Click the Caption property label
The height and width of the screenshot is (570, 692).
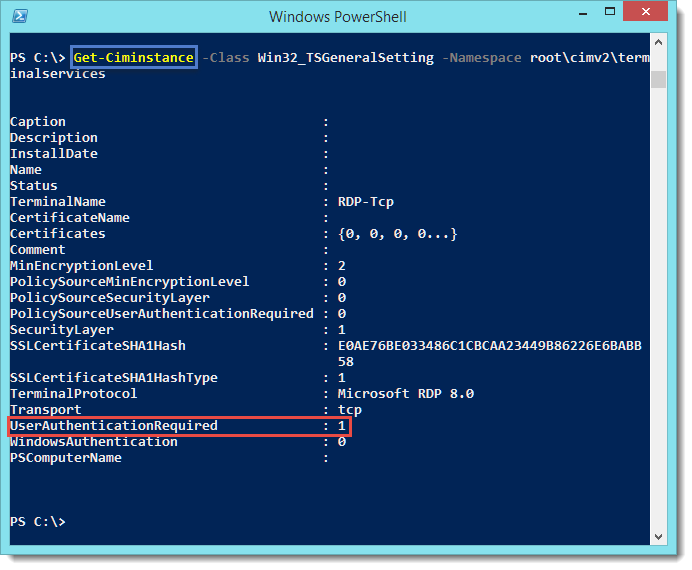click(38, 122)
